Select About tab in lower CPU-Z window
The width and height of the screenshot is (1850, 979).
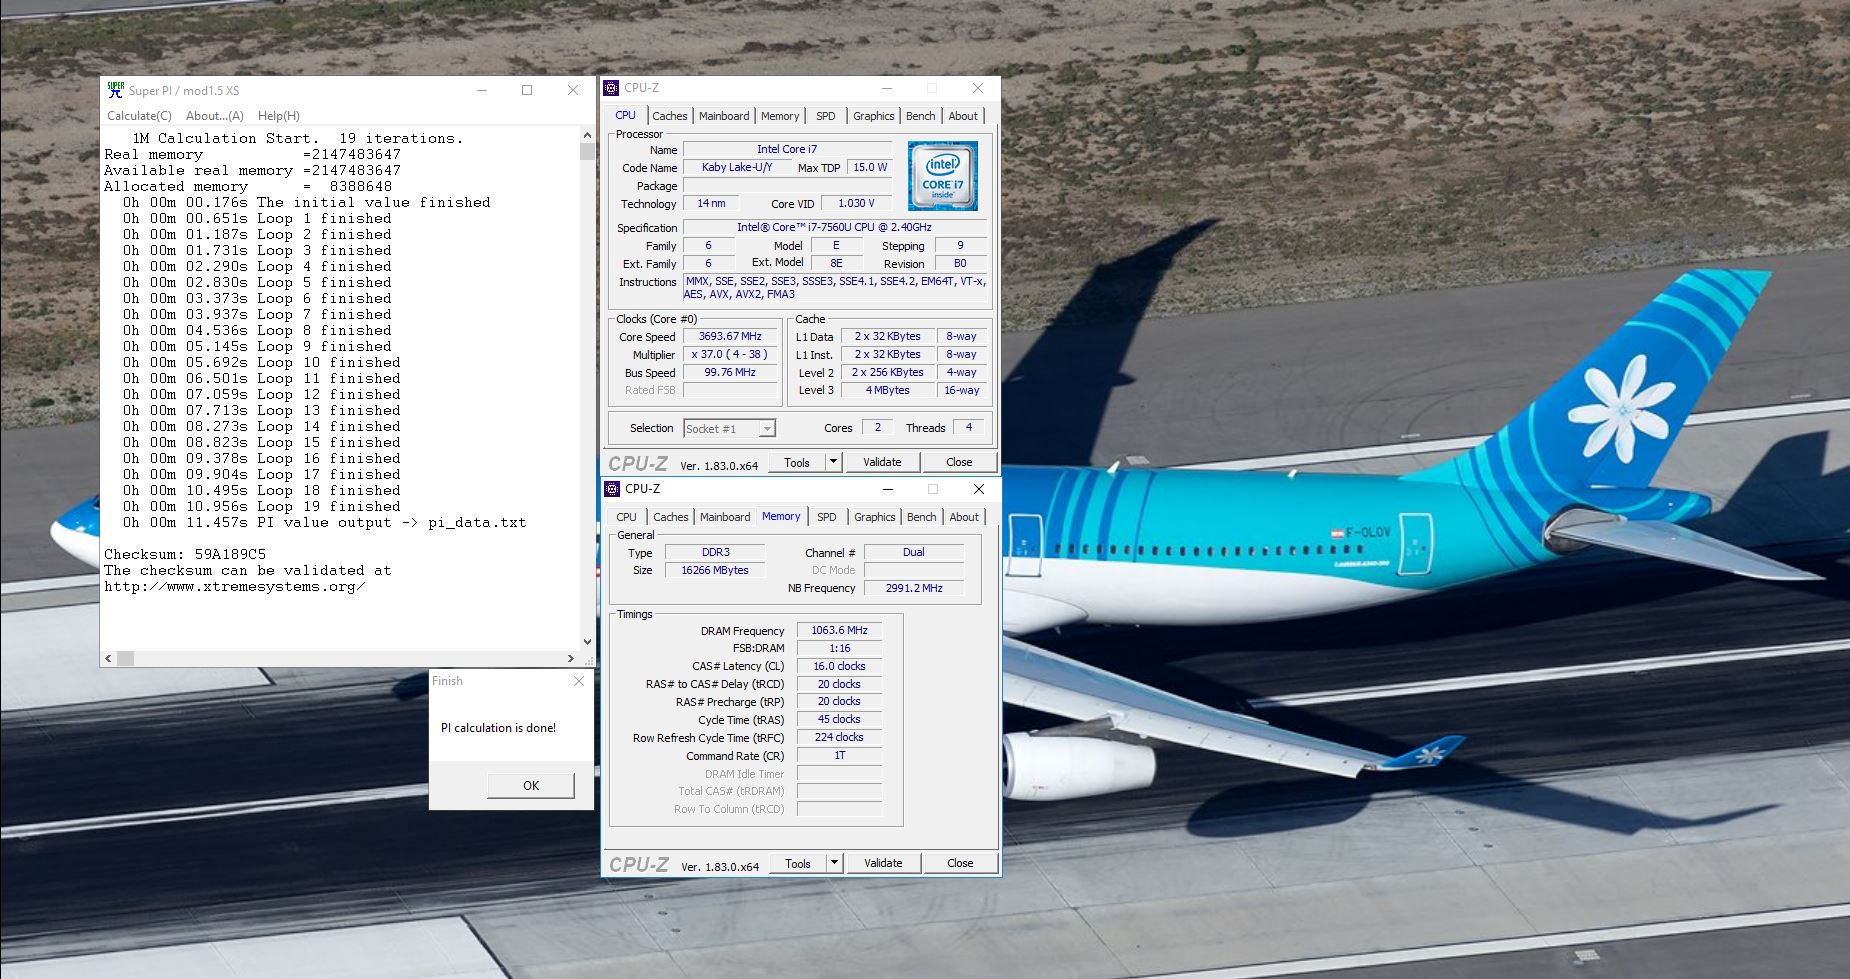[964, 517]
